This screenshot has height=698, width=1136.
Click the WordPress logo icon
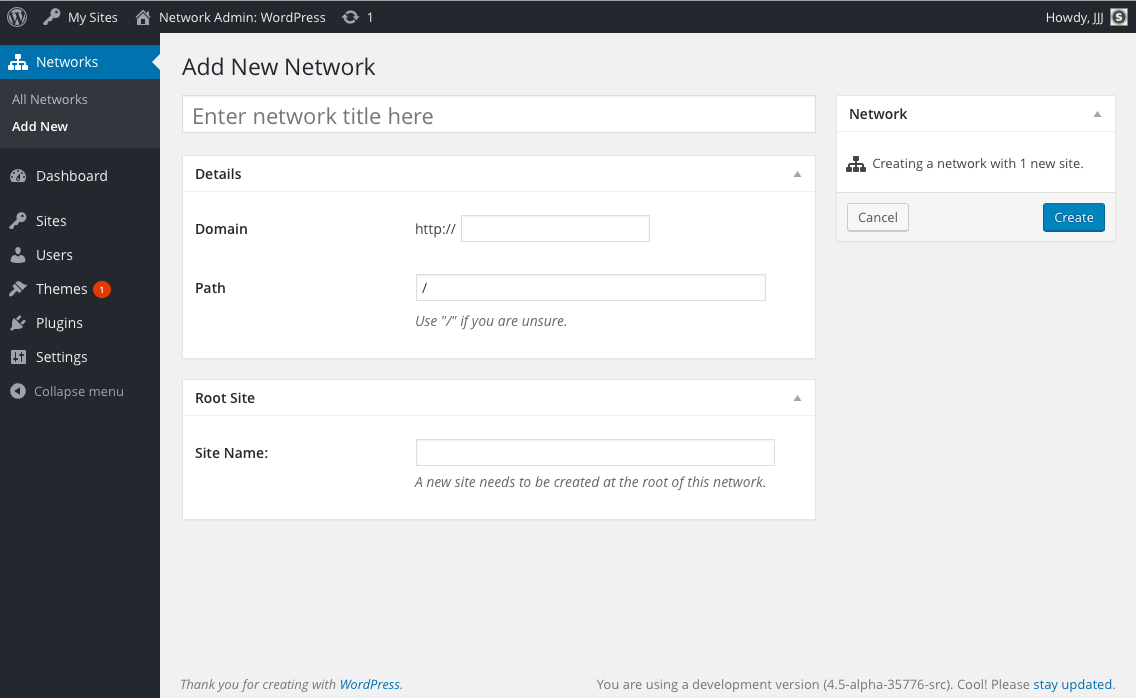point(17,17)
